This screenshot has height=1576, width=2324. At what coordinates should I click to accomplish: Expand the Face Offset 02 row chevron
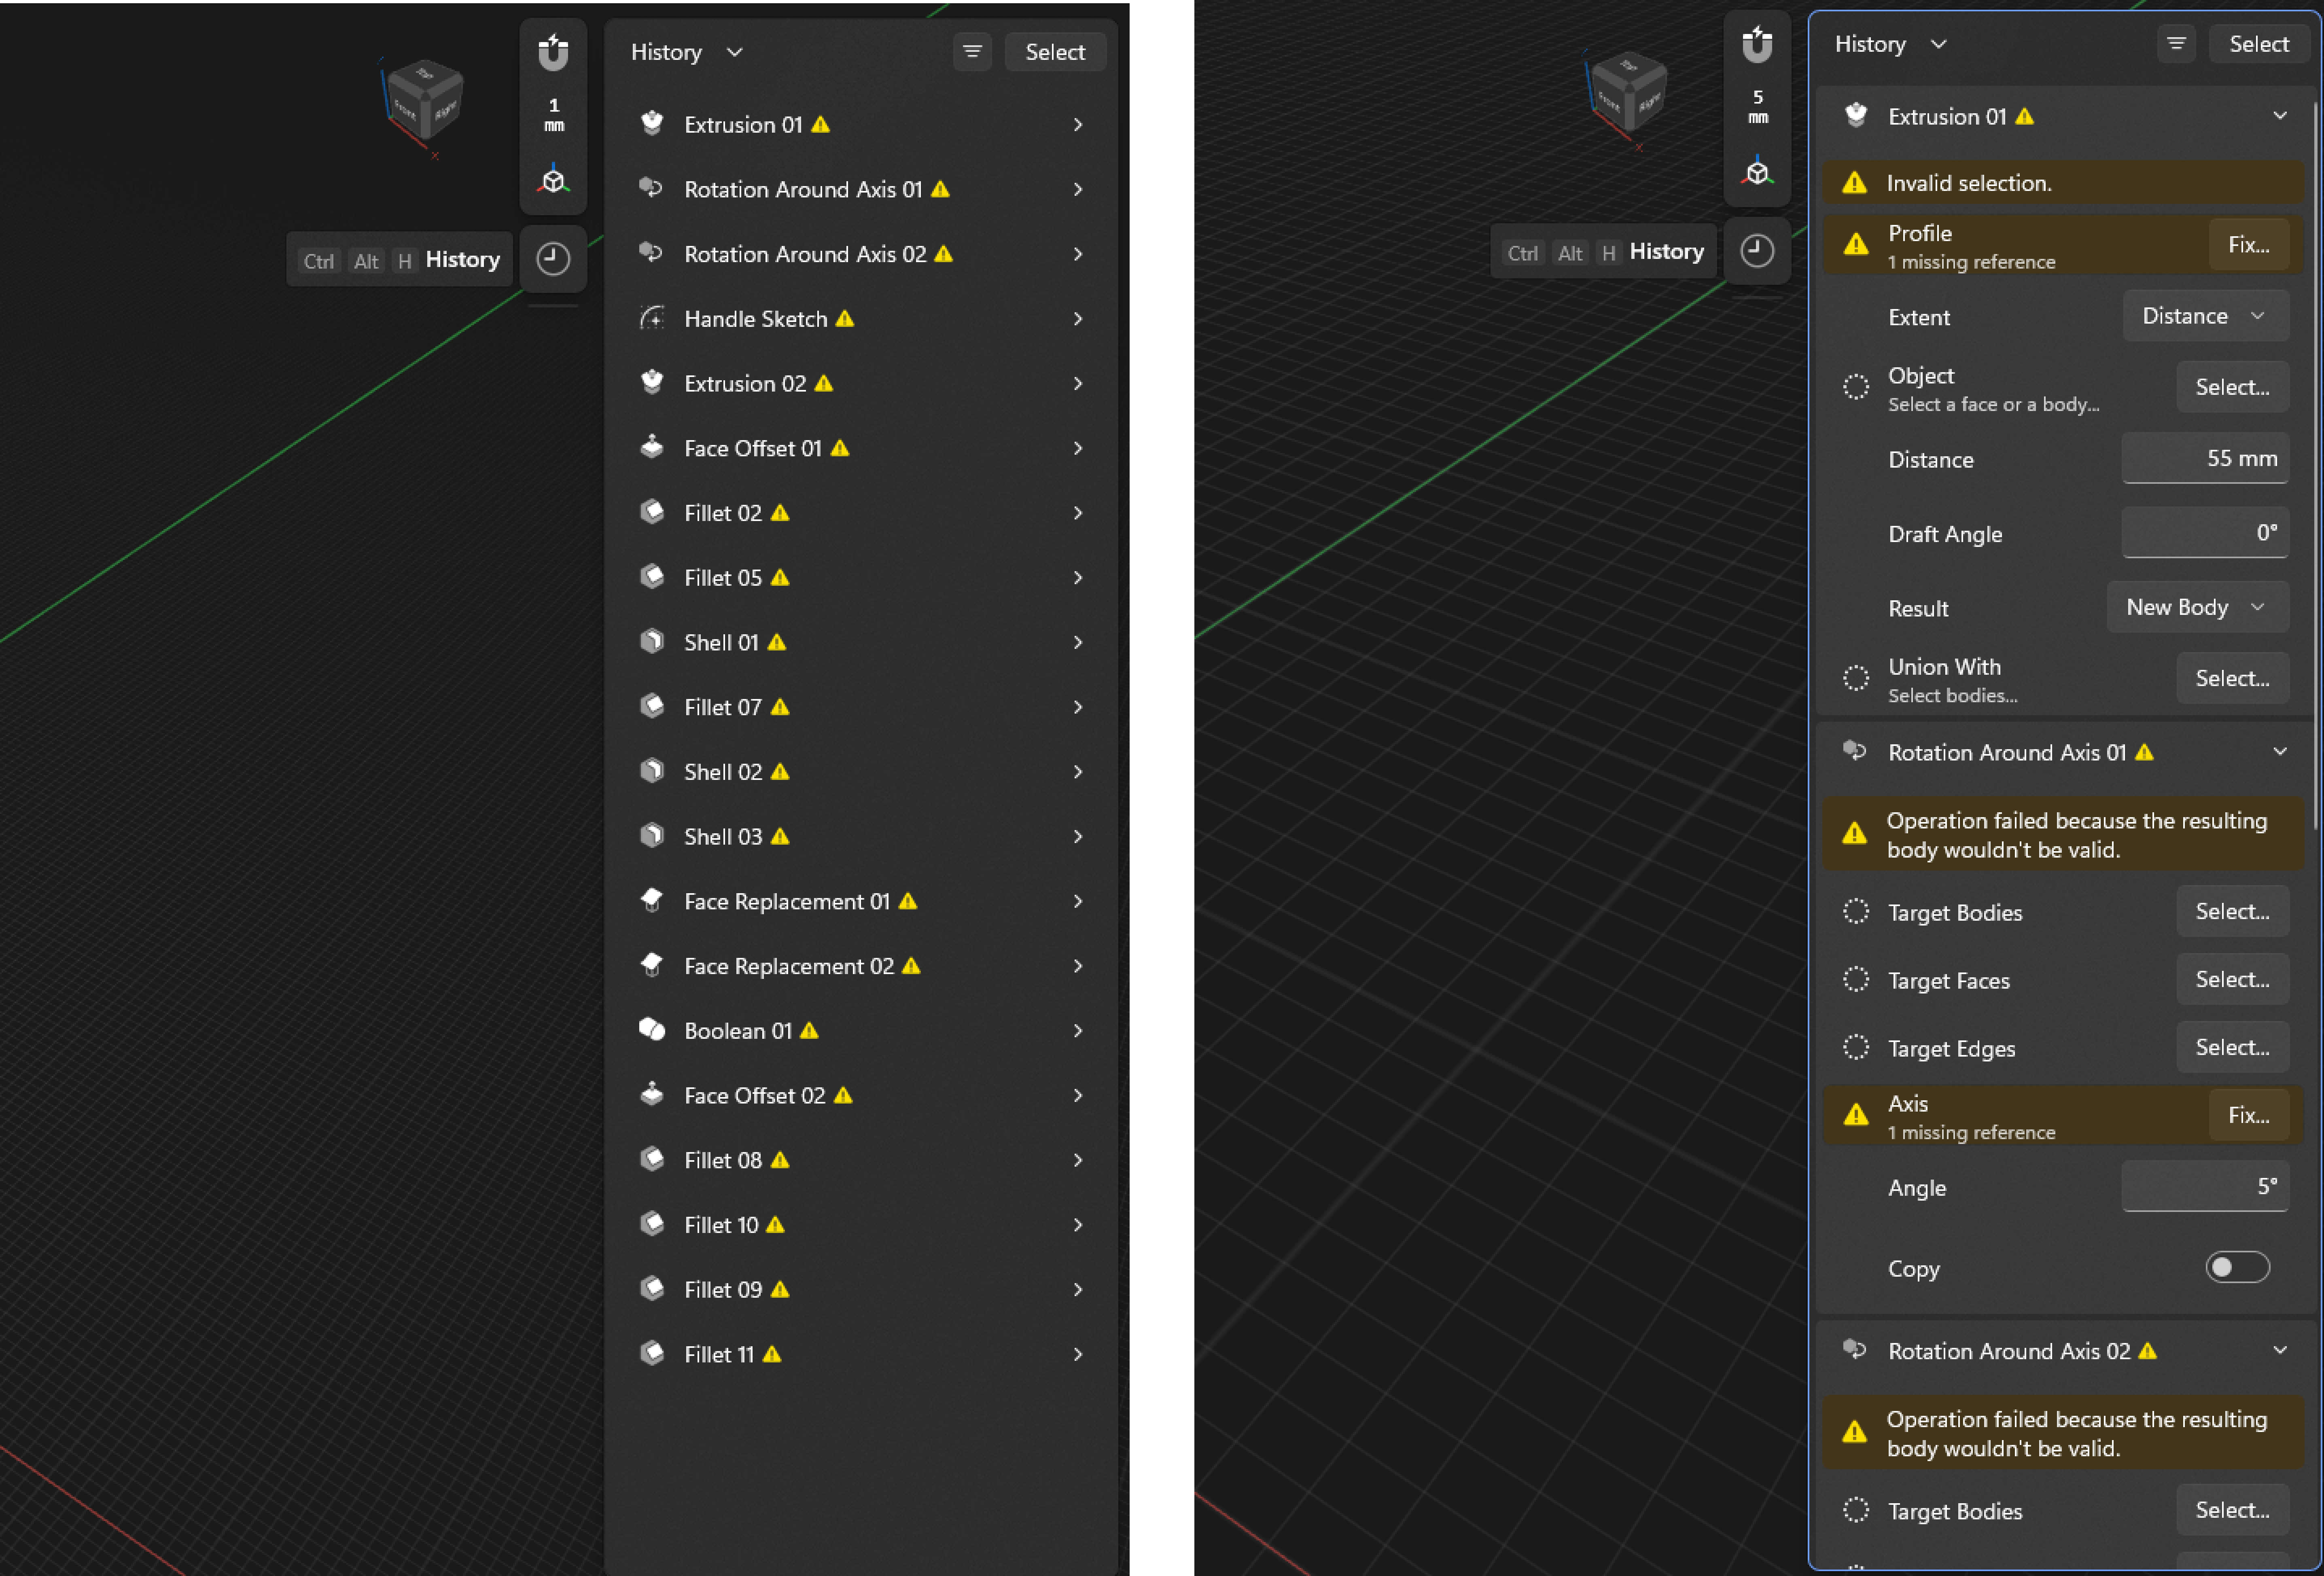1077,1095
